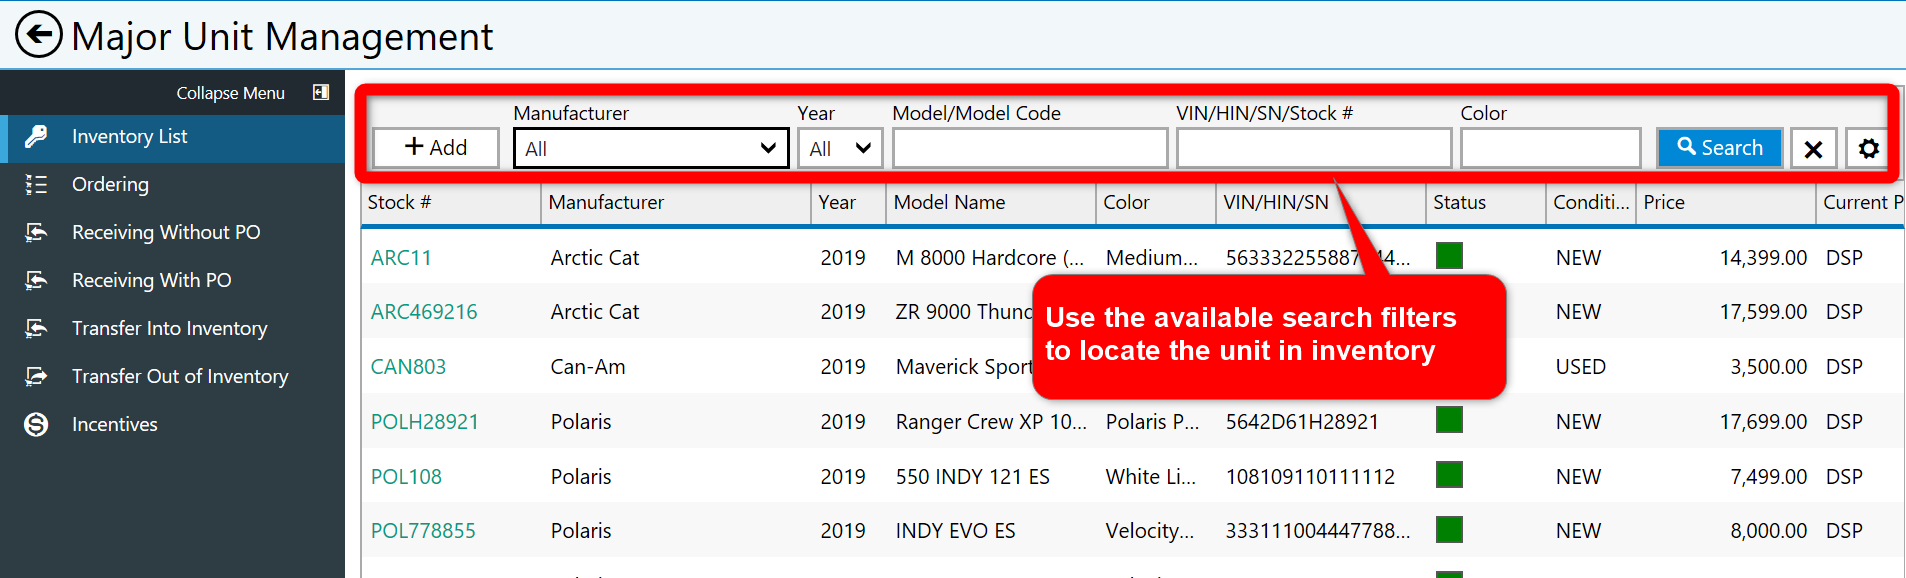
Task: Click the green status square for ARC11
Action: [x=1449, y=256]
